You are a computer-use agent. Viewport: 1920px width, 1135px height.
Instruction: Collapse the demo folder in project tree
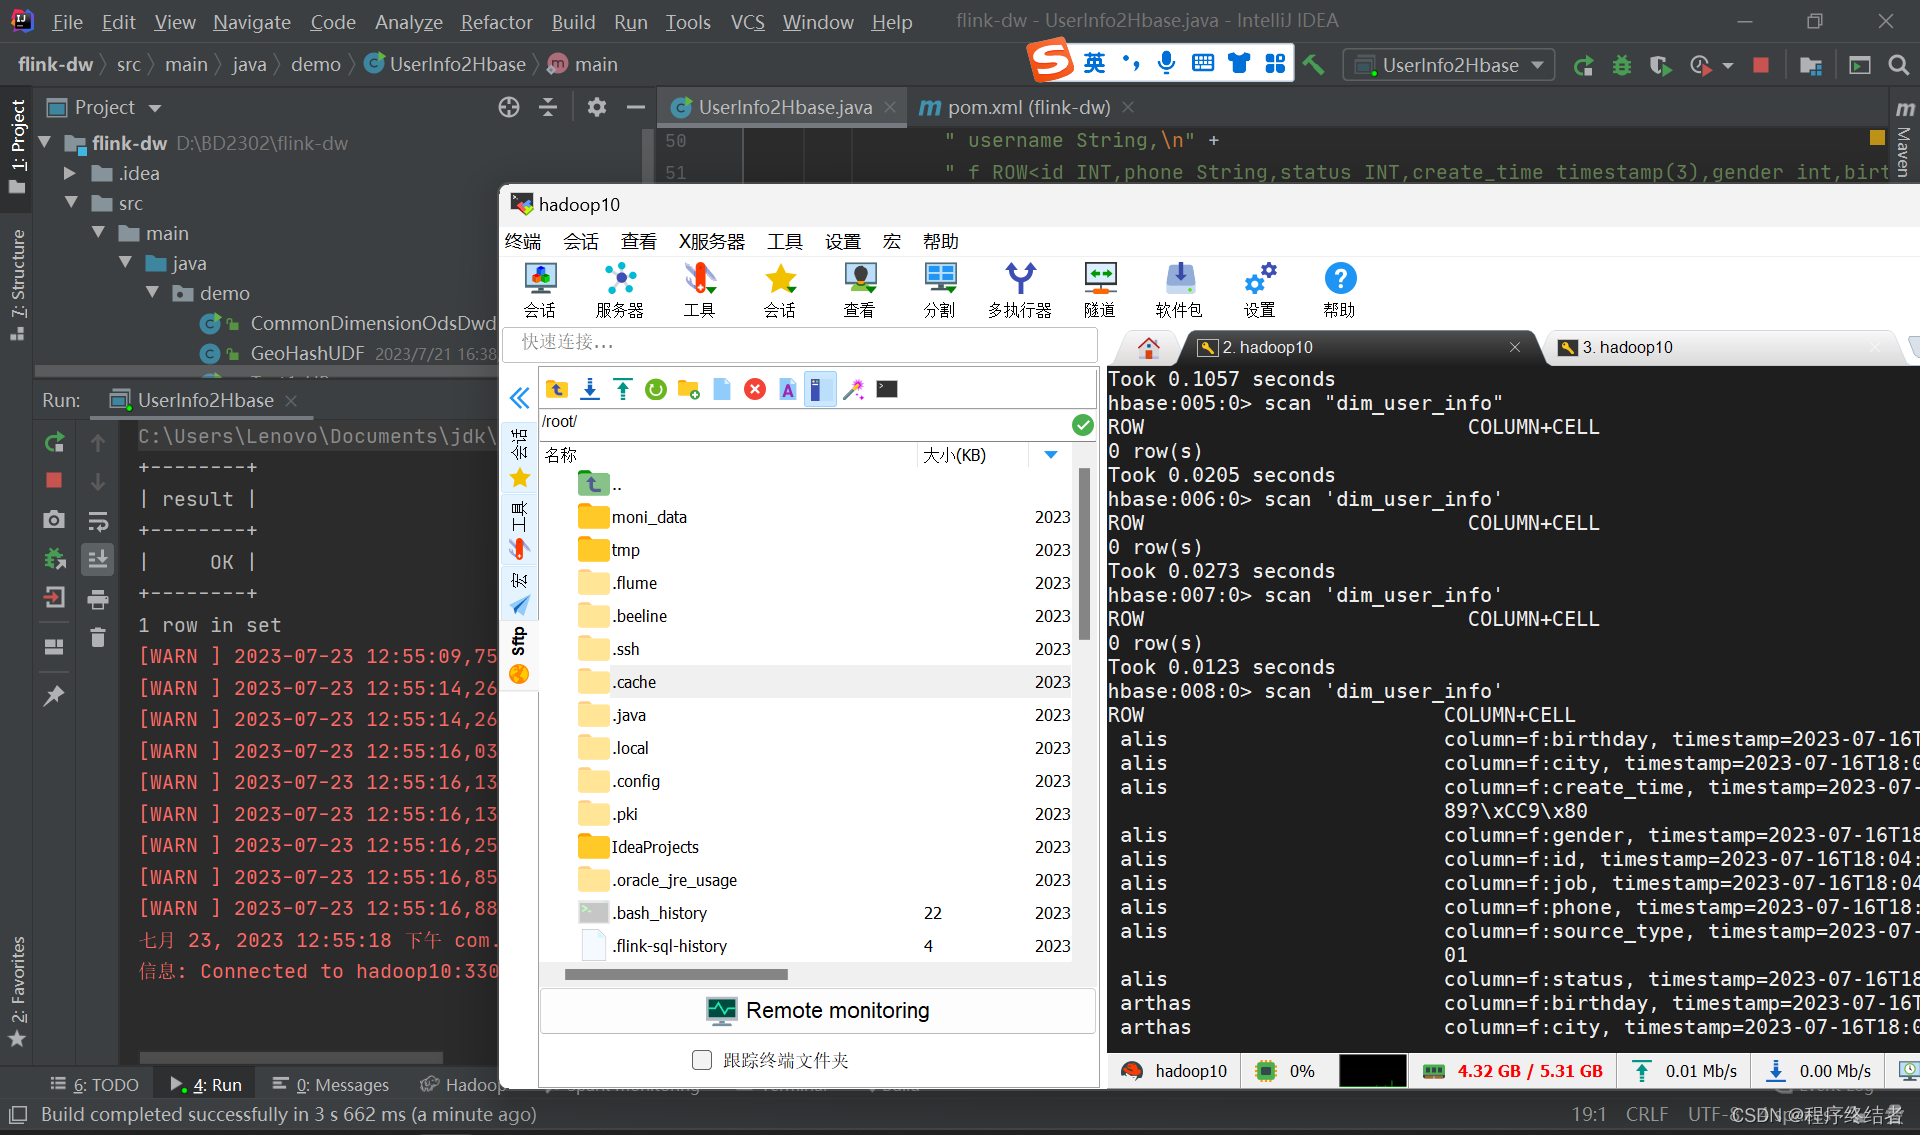pyautogui.click(x=152, y=293)
